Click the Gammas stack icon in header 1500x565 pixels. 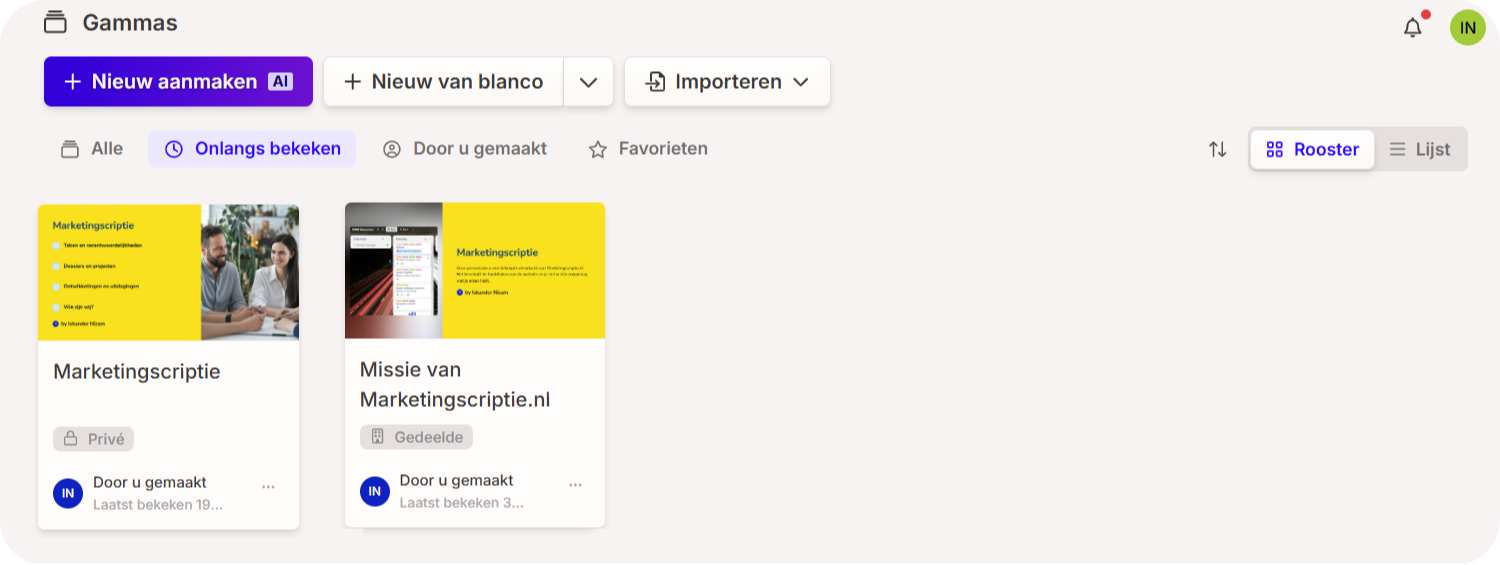pos(56,22)
